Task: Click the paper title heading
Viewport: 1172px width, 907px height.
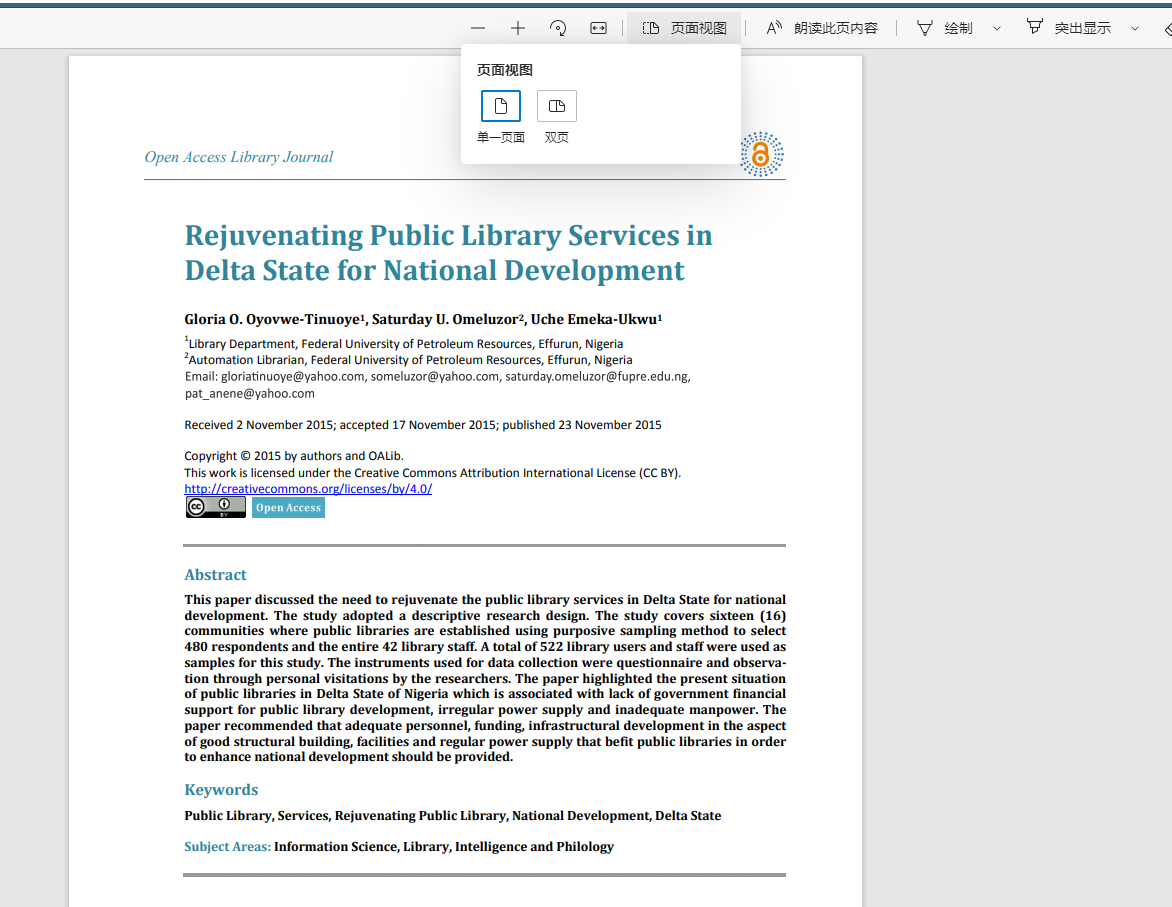Action: click(x=448, y=253)
